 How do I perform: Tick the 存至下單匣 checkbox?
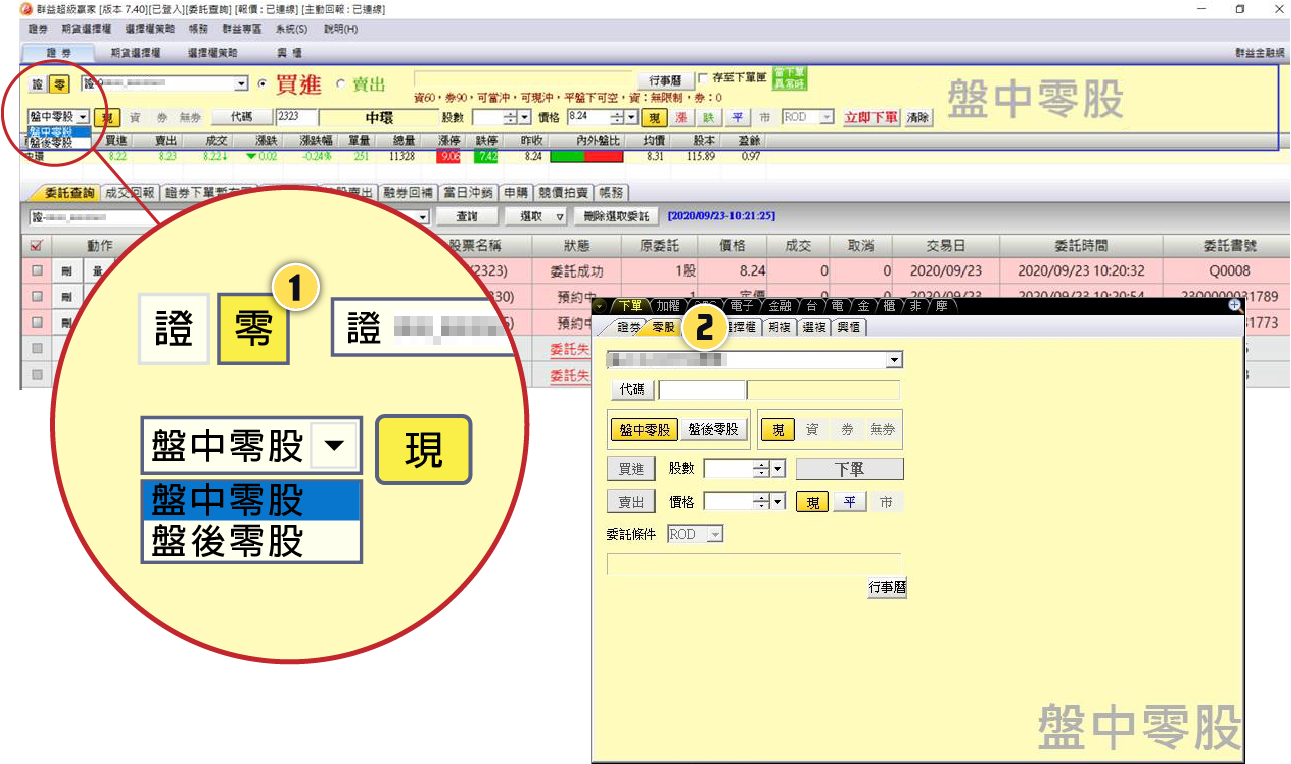(x=703, y=77)
